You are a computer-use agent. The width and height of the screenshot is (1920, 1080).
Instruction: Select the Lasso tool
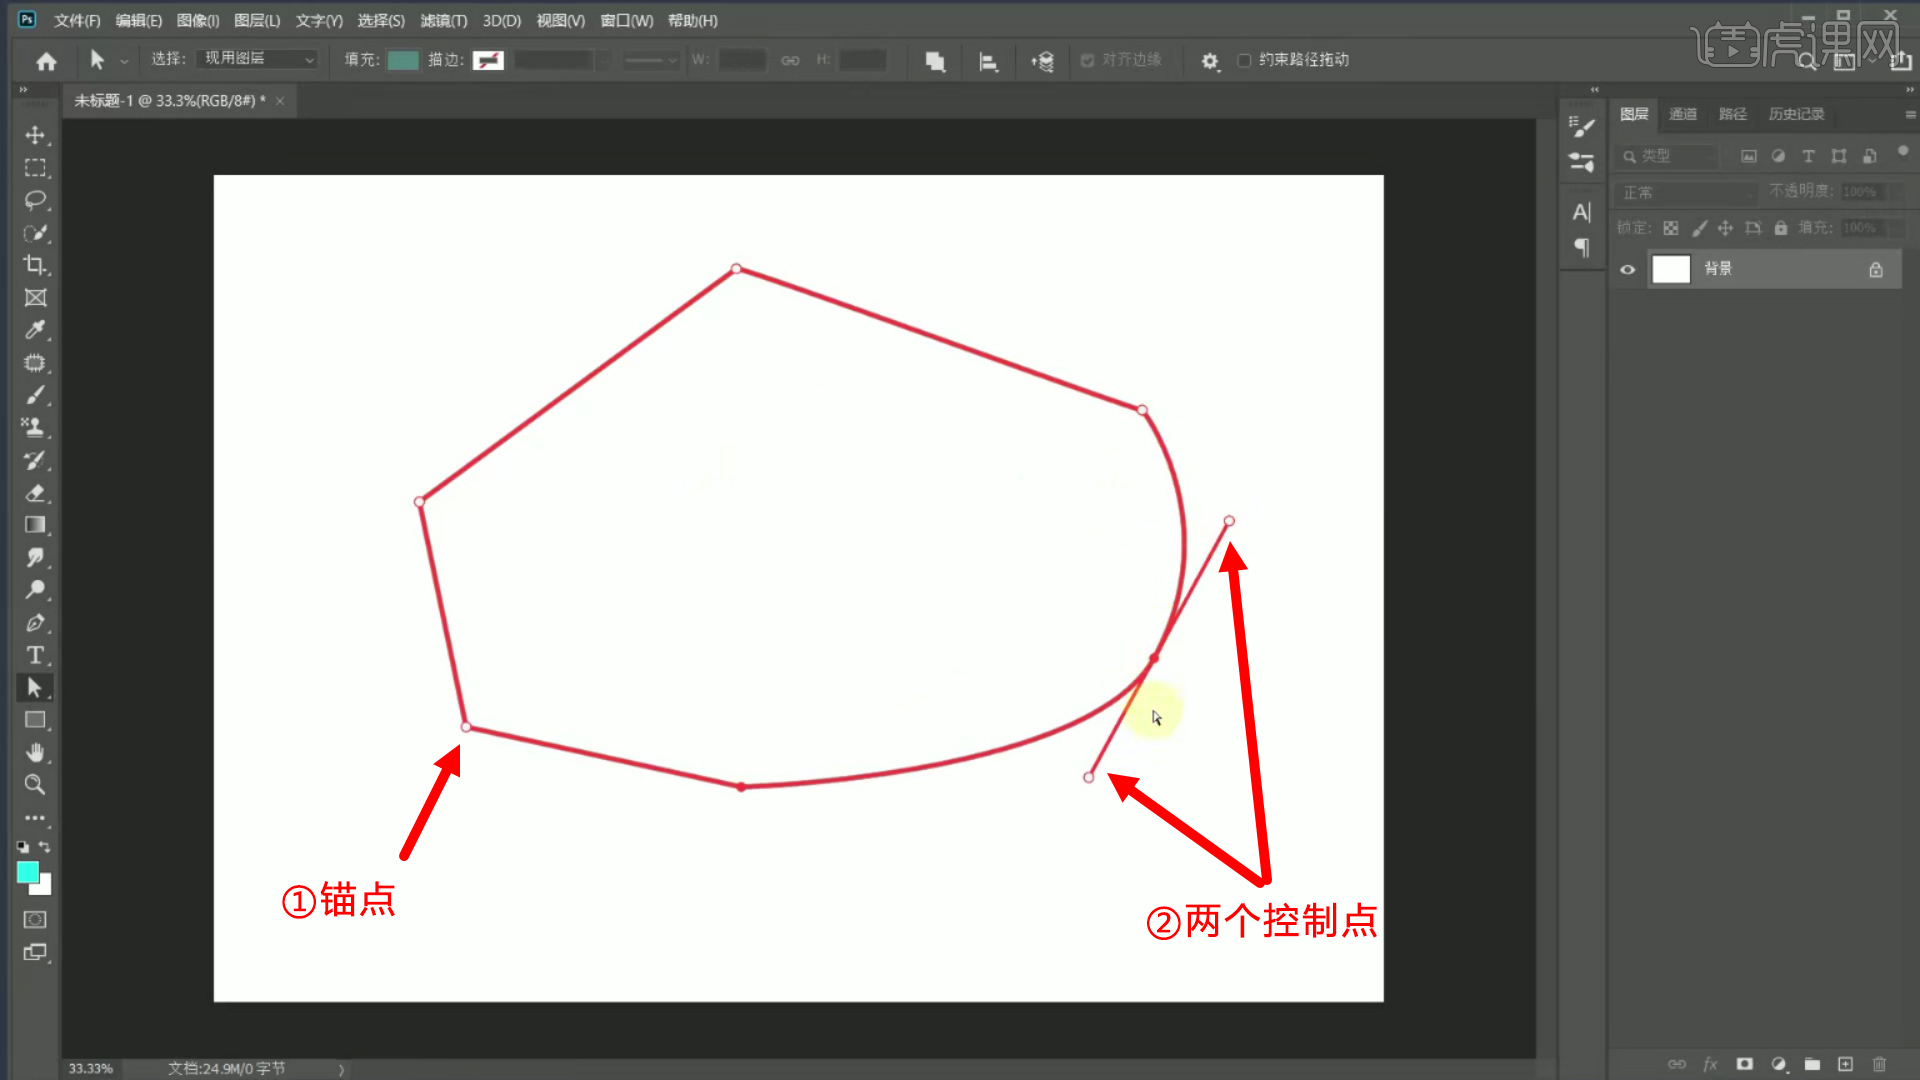pos(35,200)
